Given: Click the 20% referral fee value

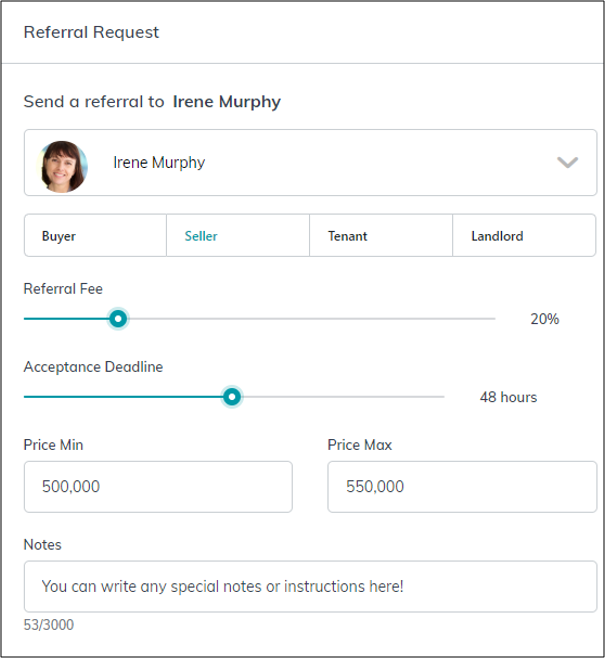Looking at the screenshot, I should click(x=544, y=319).
